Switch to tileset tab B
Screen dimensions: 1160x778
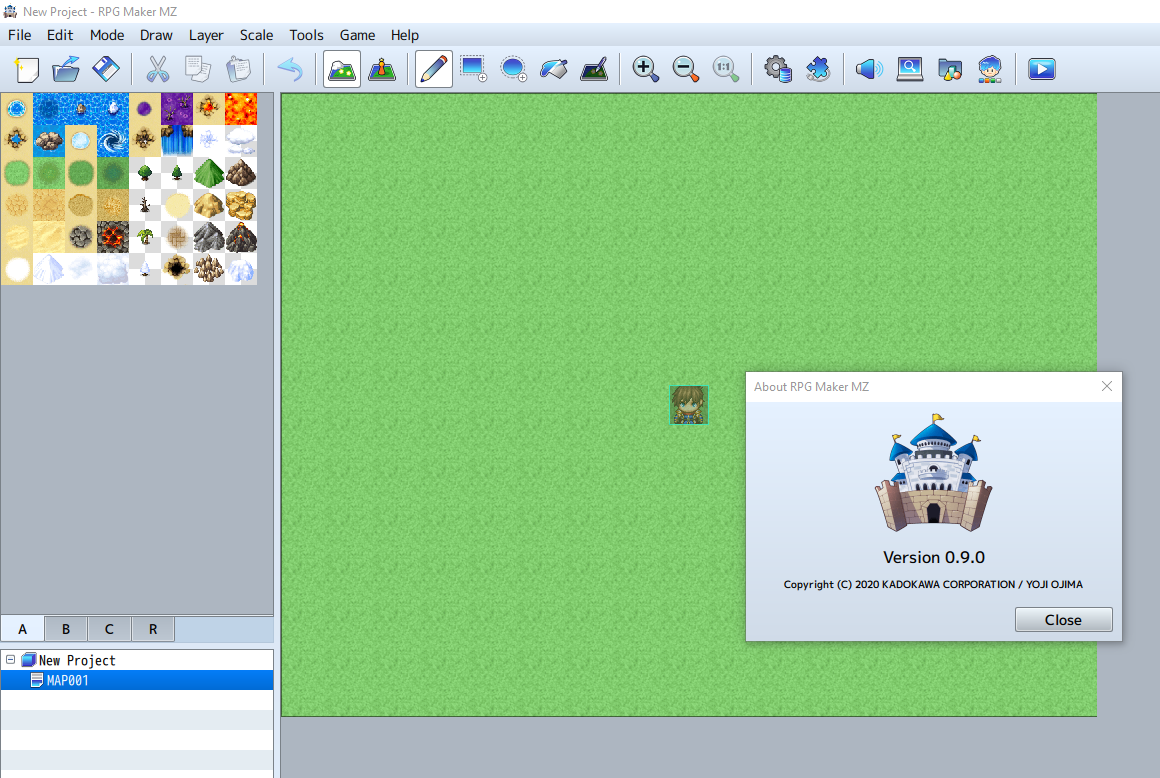tap(66, 629)
